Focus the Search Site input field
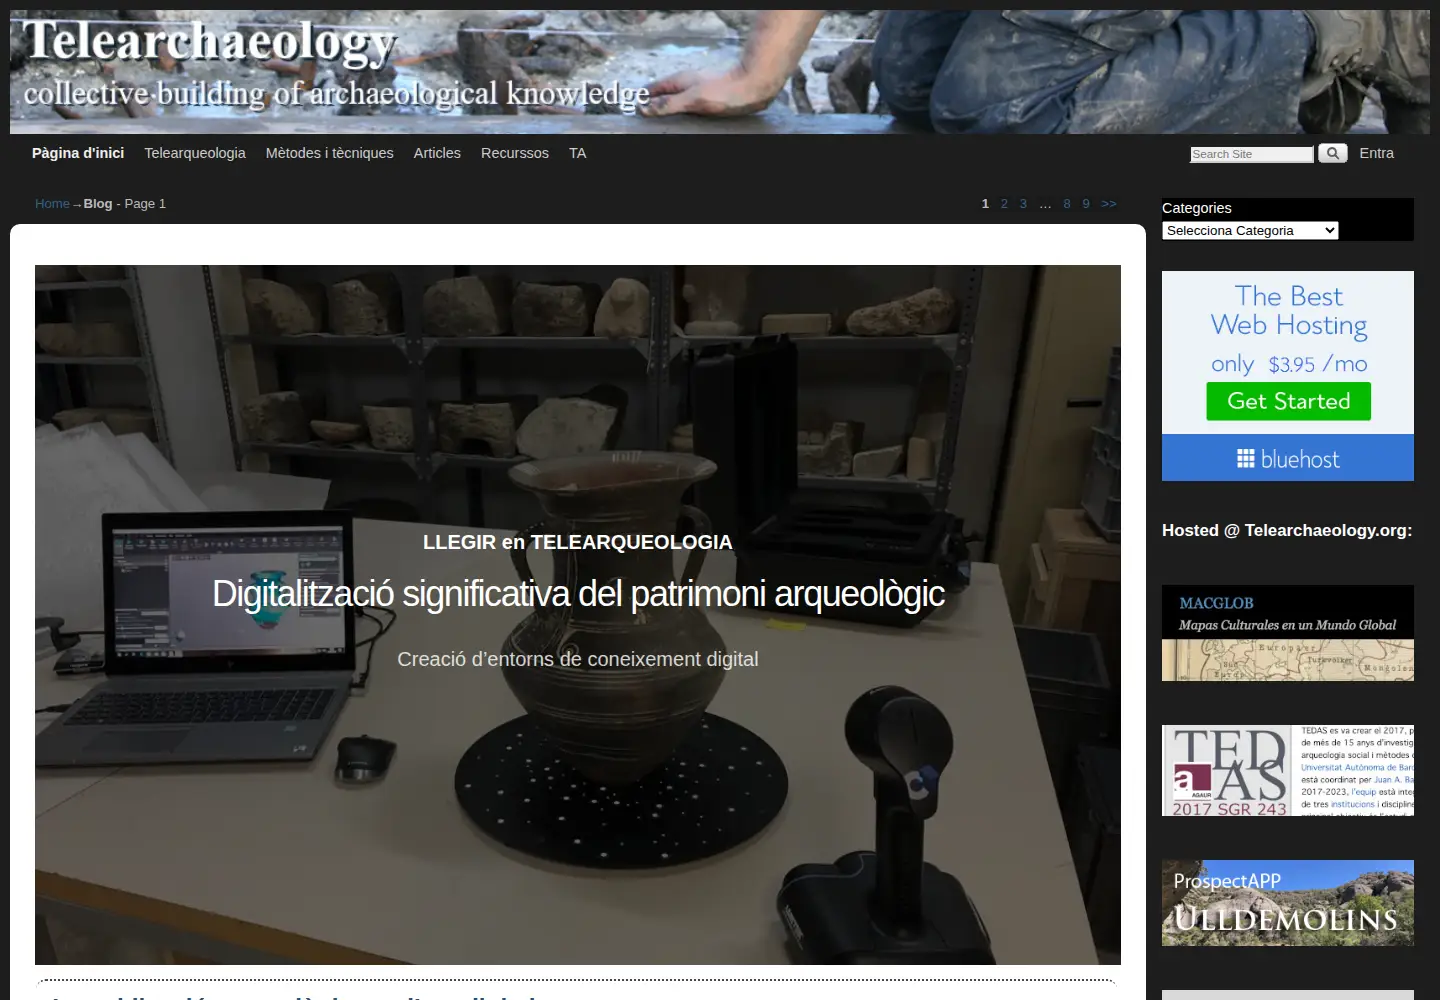This screenshot has height=1000, width=1440. coord(1251,154)
